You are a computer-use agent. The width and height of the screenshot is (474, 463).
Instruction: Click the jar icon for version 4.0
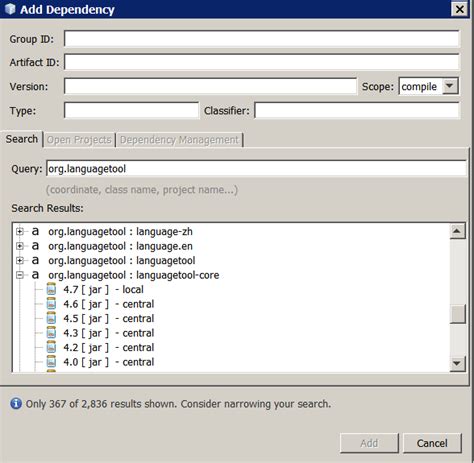[51, 362]
